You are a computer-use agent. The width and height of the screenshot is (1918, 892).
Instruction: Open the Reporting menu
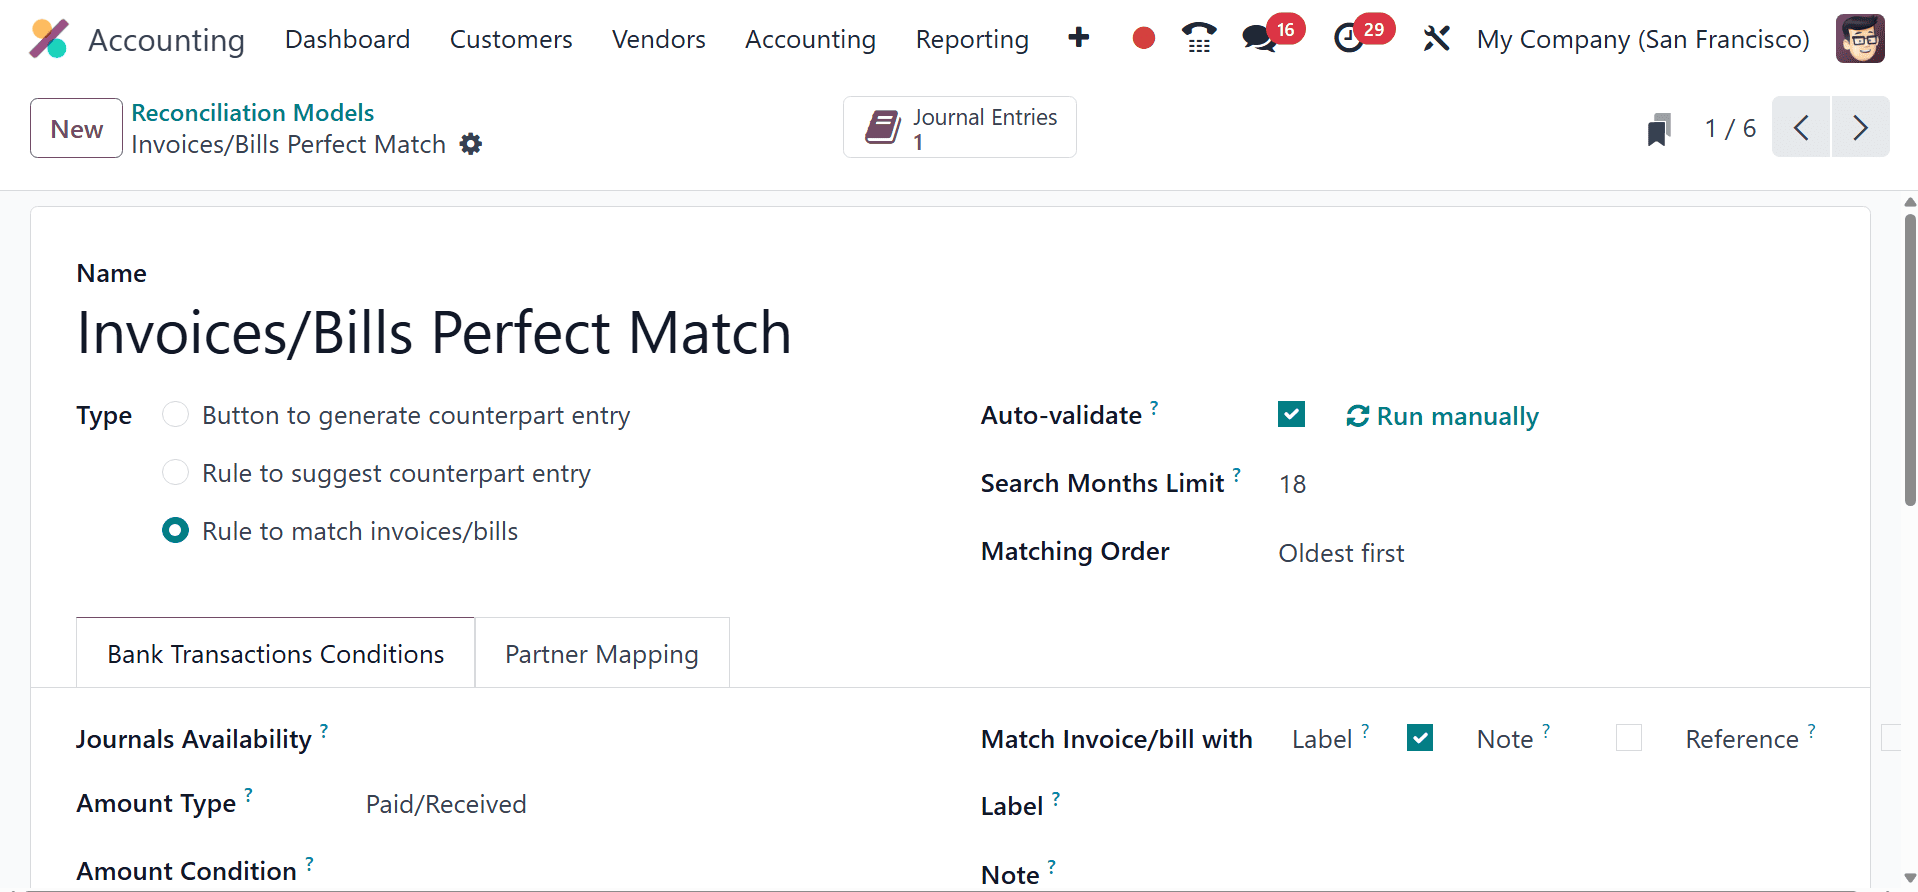tap(972, 39)
